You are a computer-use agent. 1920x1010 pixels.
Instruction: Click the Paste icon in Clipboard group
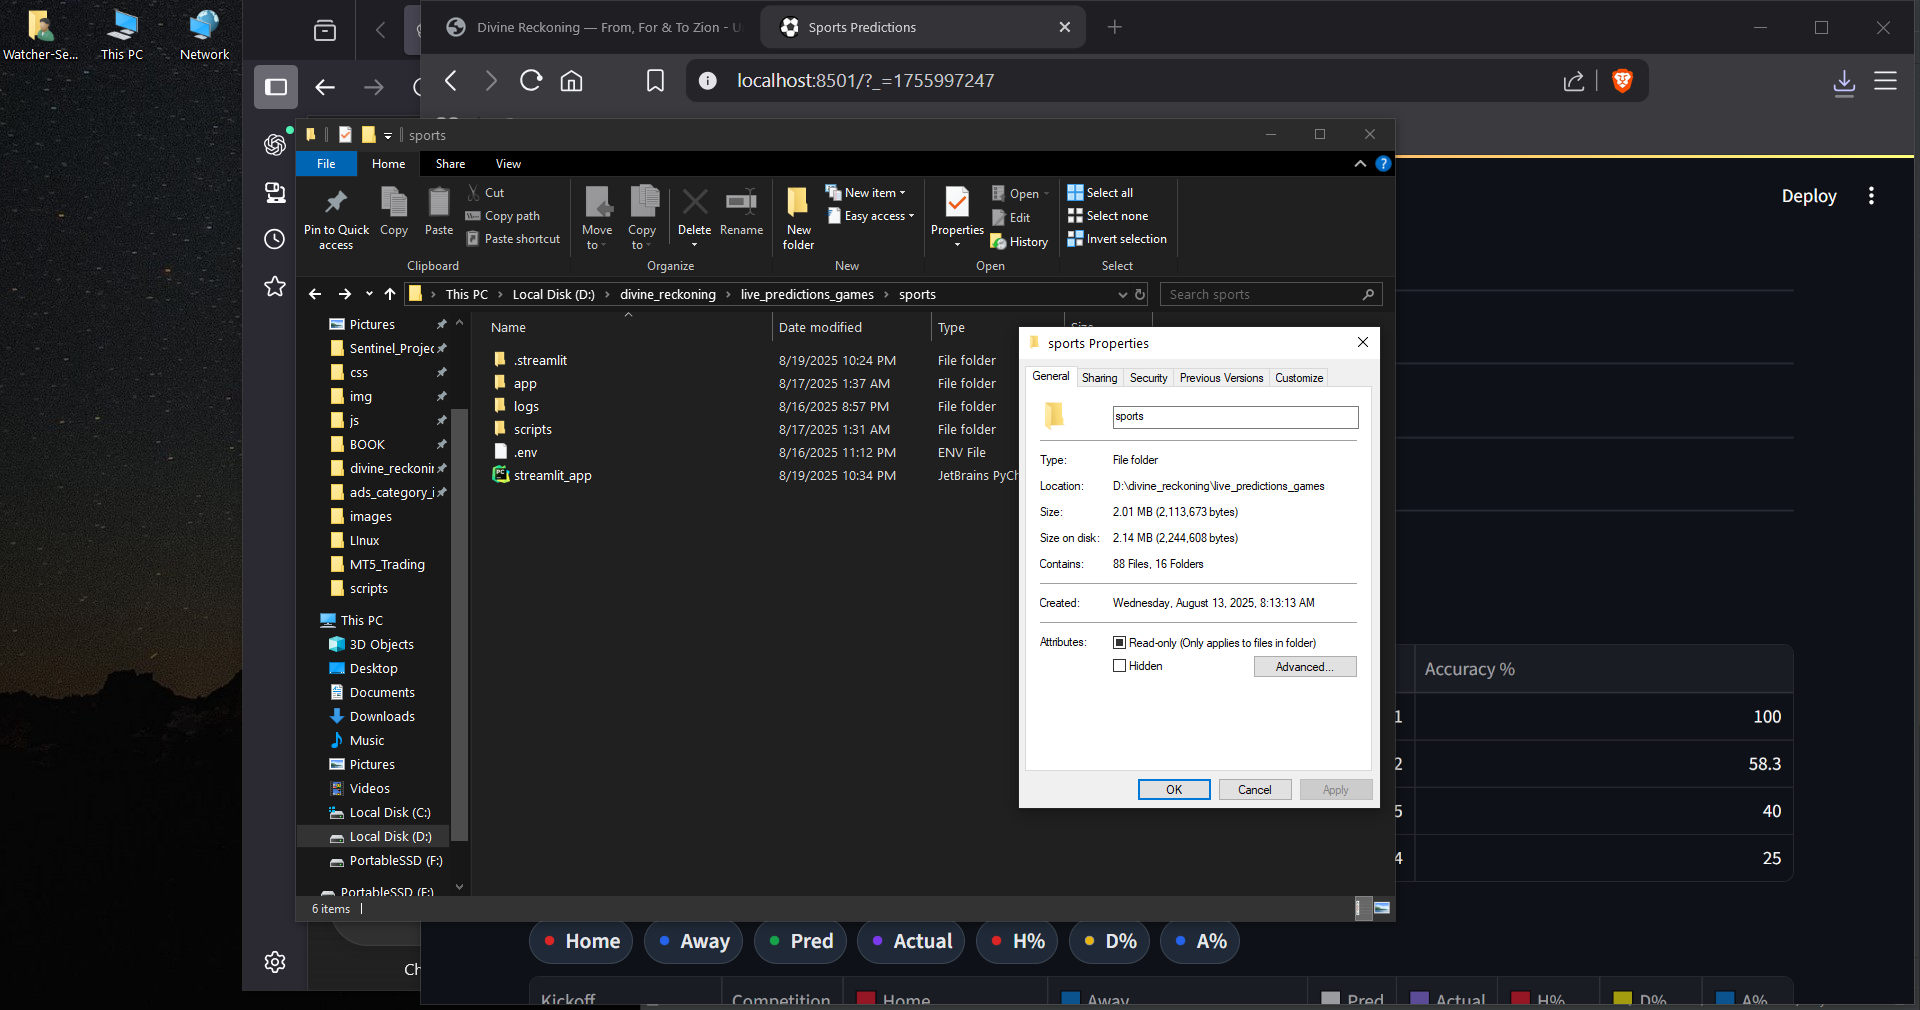click(439, 203)
